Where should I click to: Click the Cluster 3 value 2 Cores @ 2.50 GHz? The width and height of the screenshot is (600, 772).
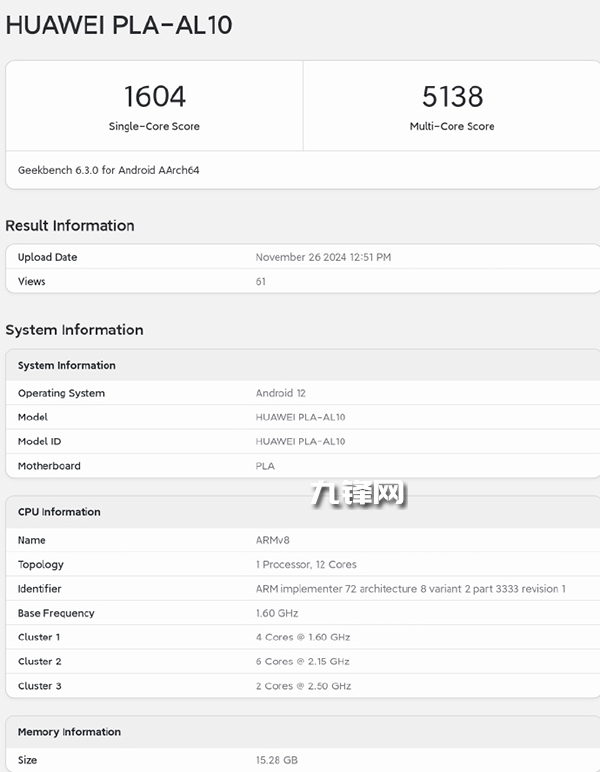point(303,686)
